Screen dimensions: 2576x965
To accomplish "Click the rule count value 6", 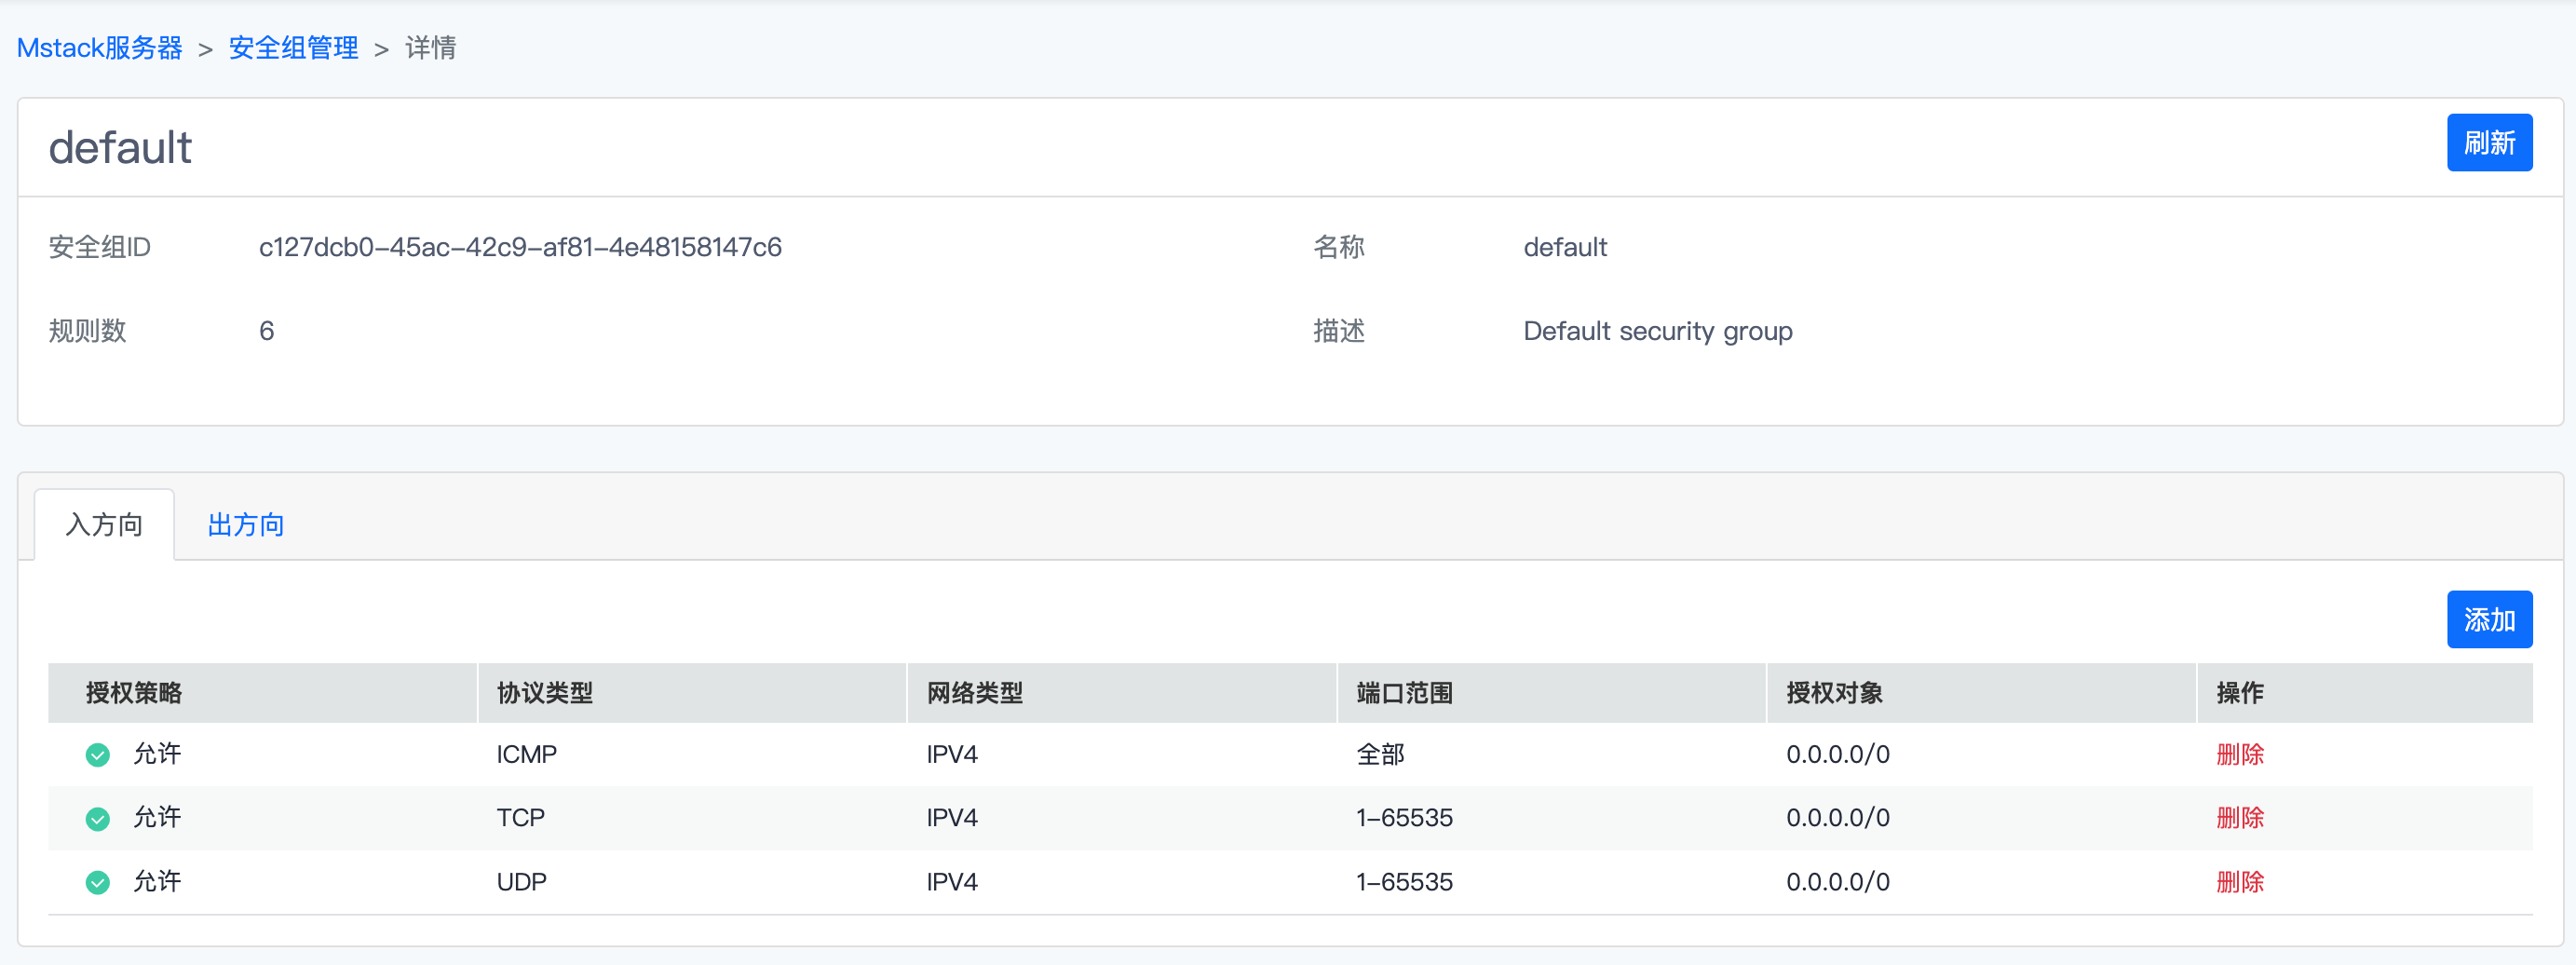I will (266, 331).
